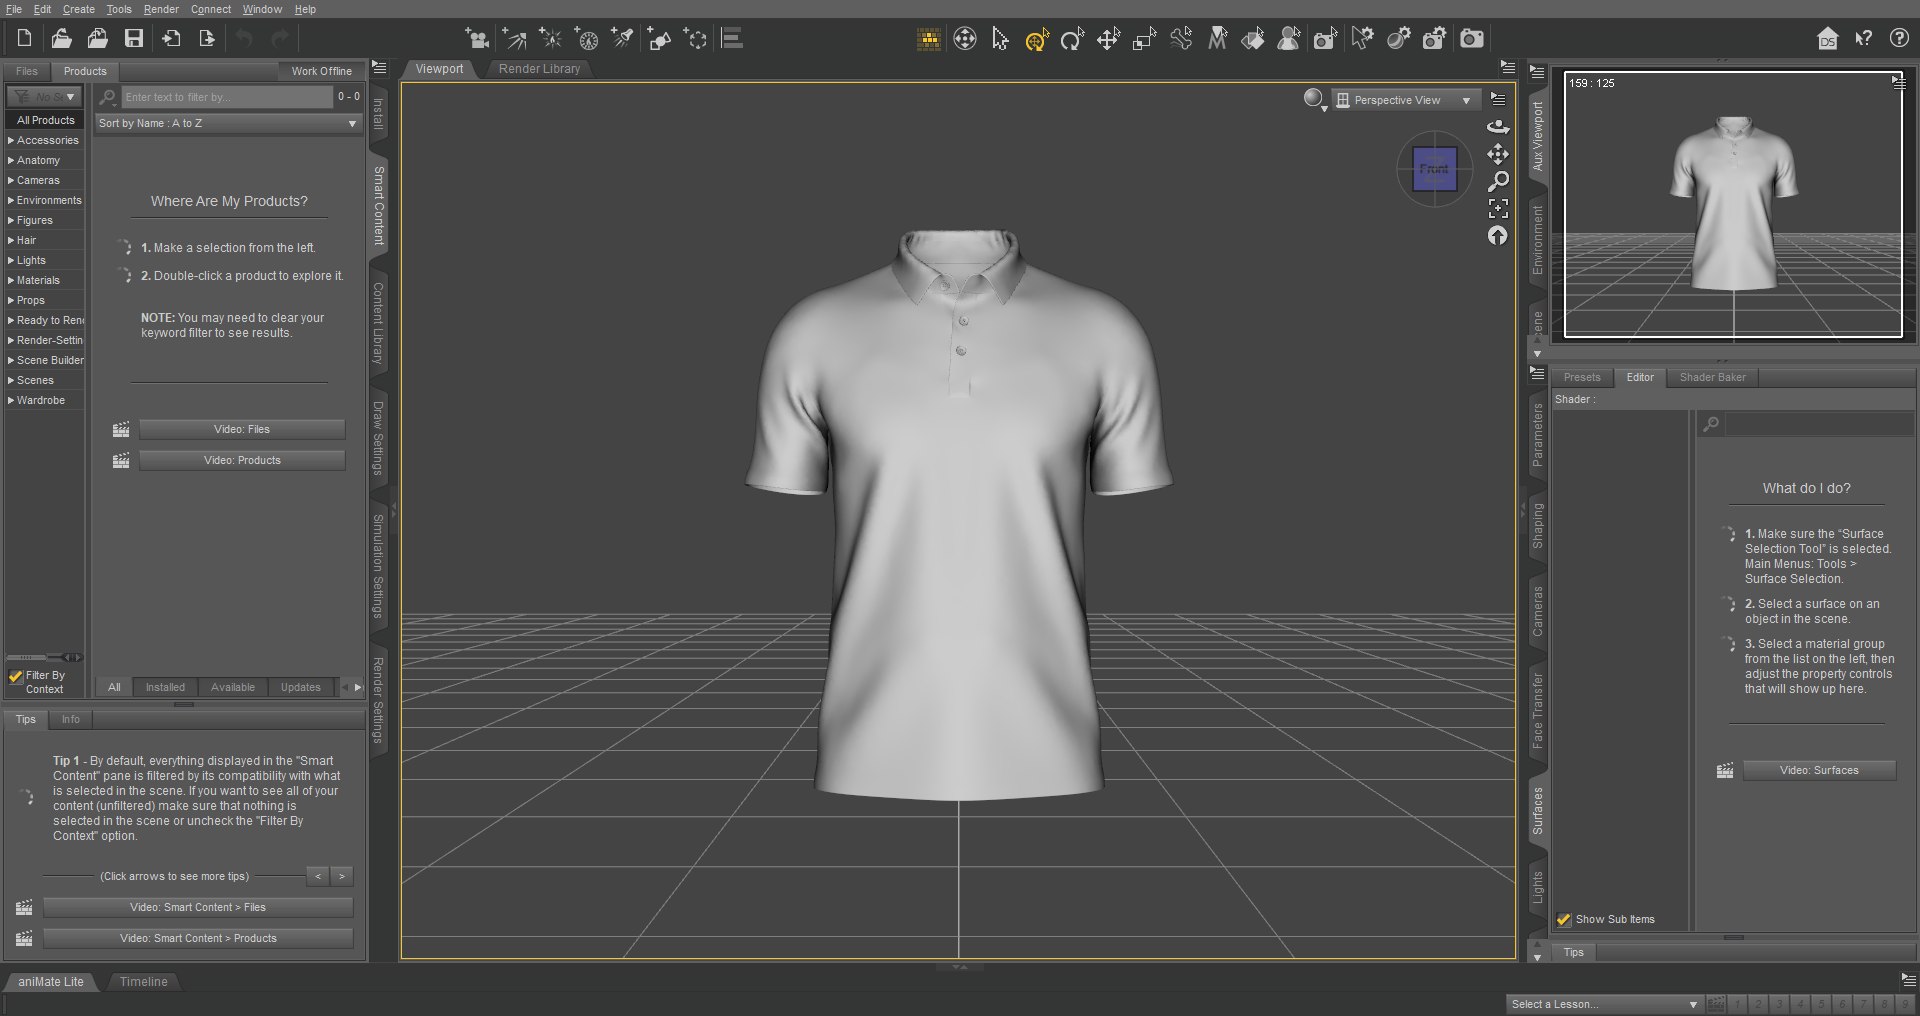
Task: Switch to Render Library tab
Action: coord(539,69)
